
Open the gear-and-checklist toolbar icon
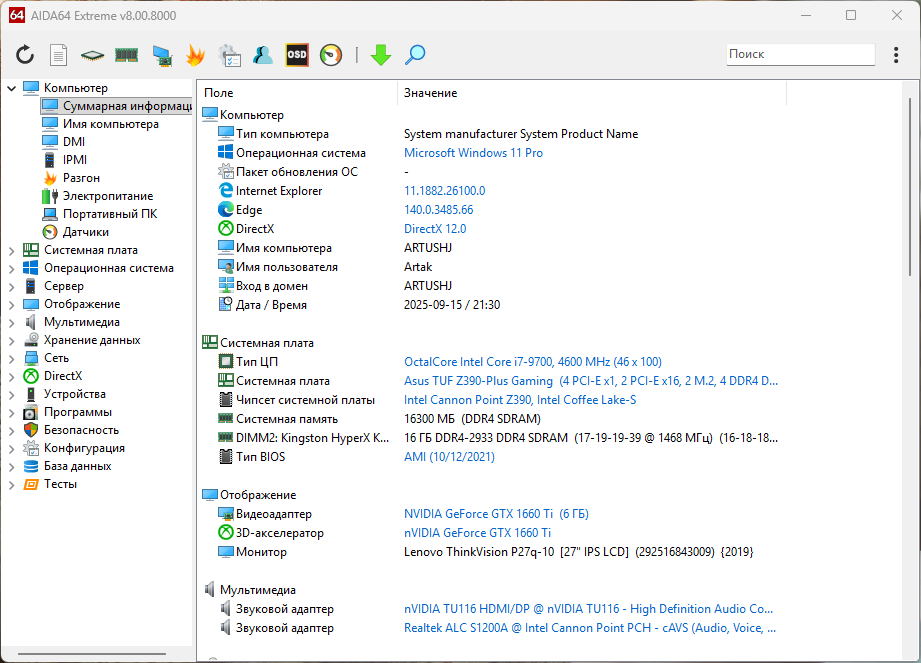229,55
